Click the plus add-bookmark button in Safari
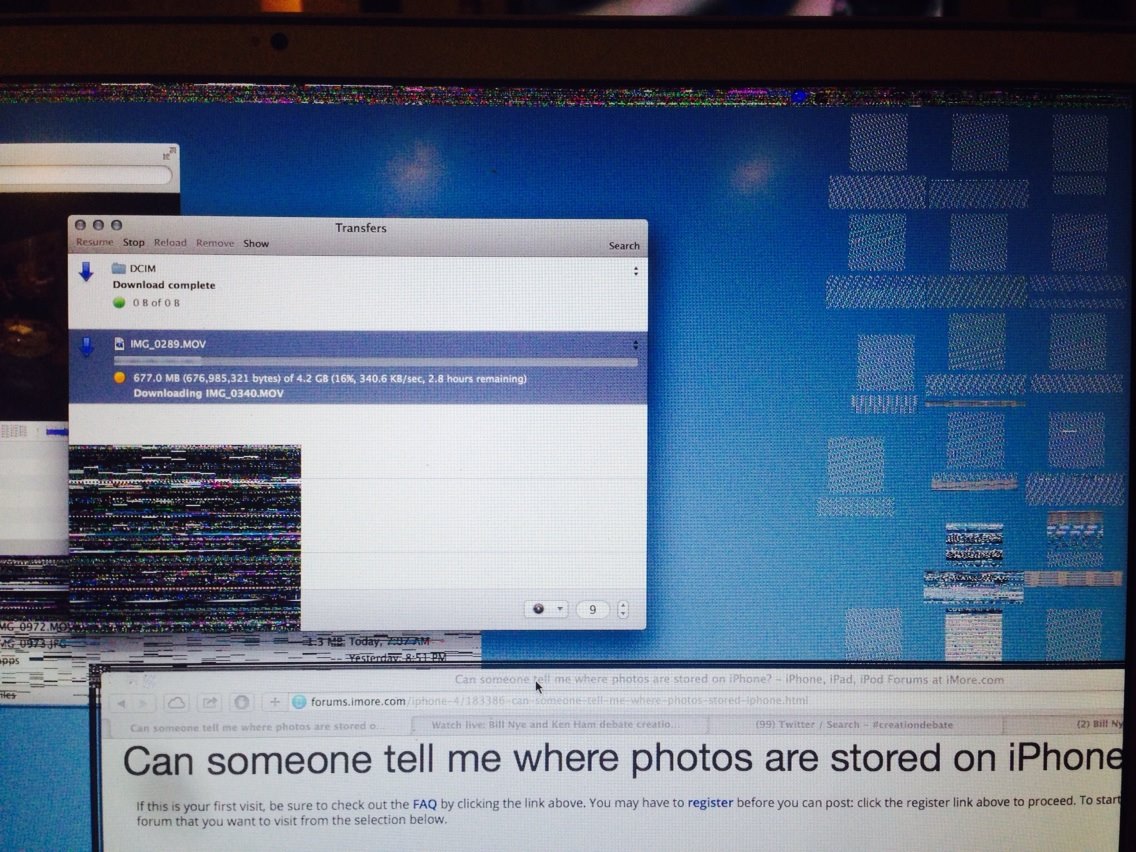The width and height of the screenshot is (1136, 852). coord(275,701)
